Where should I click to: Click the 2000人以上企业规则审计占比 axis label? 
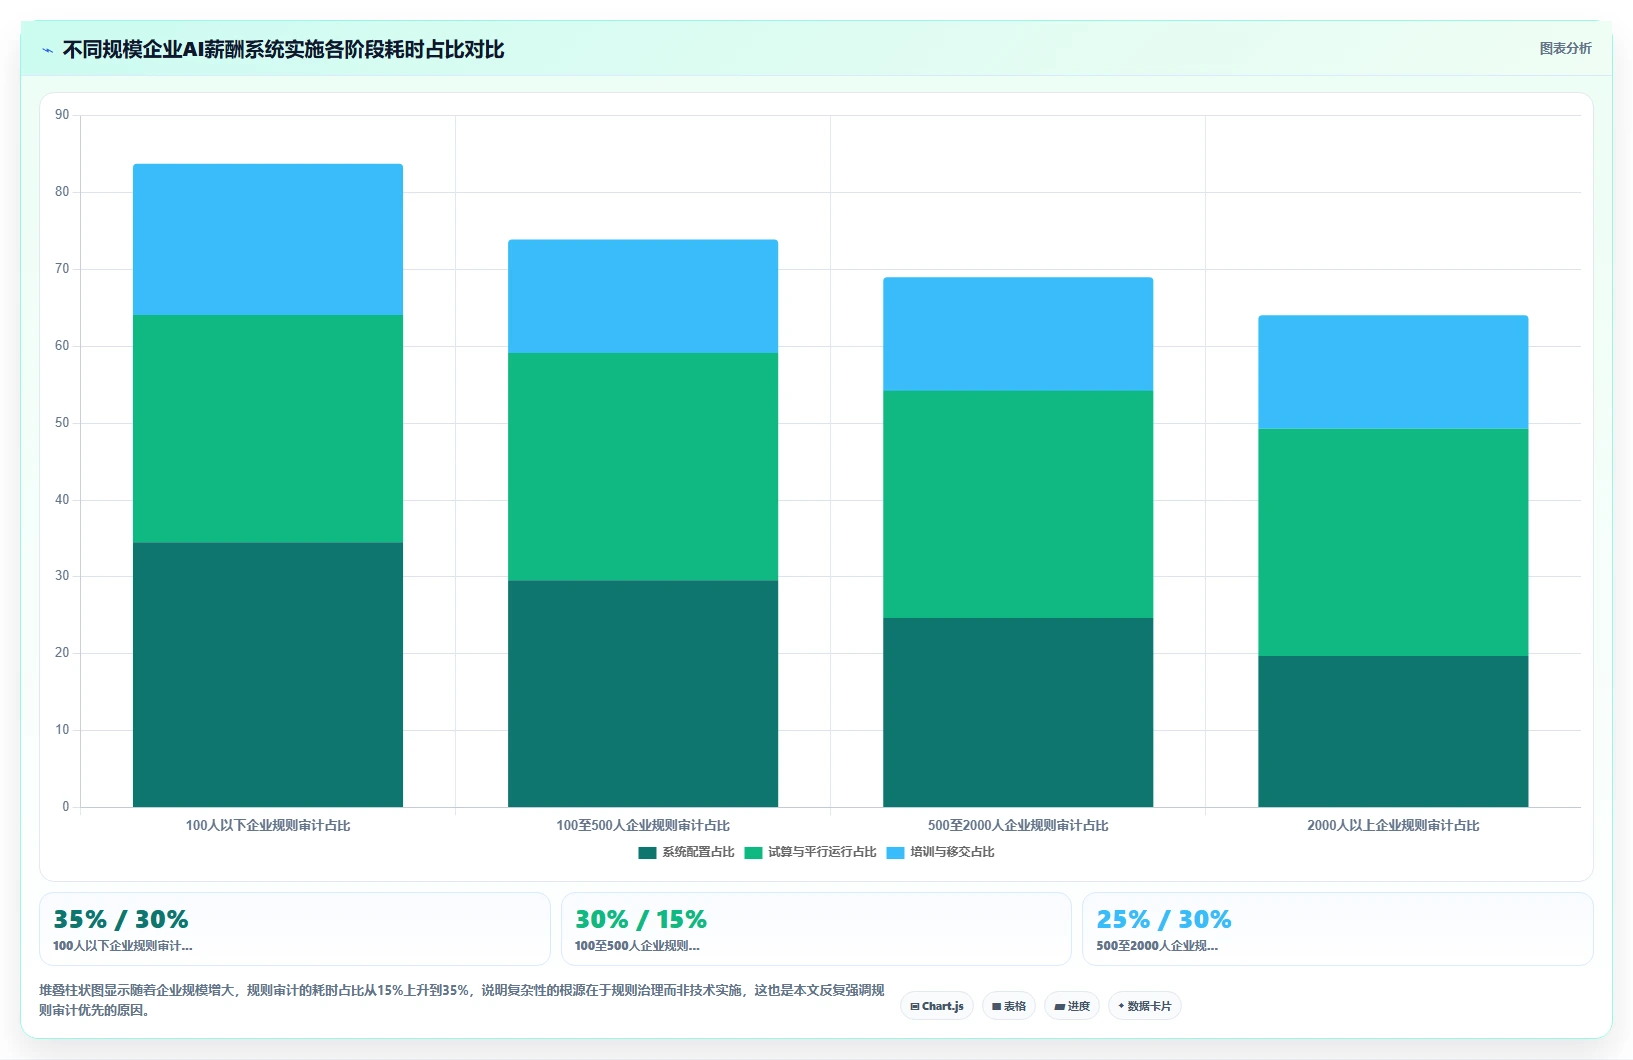(x=1393, y=826)
